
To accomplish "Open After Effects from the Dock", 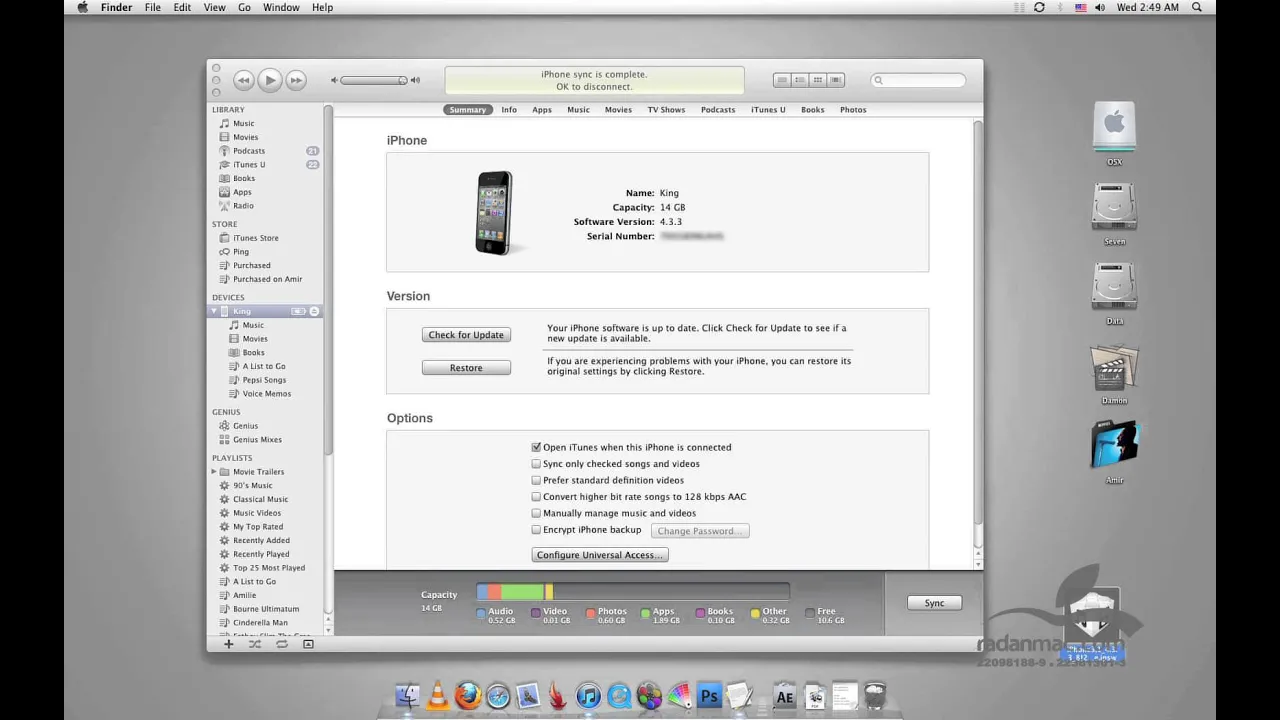I will pos(785,696).
